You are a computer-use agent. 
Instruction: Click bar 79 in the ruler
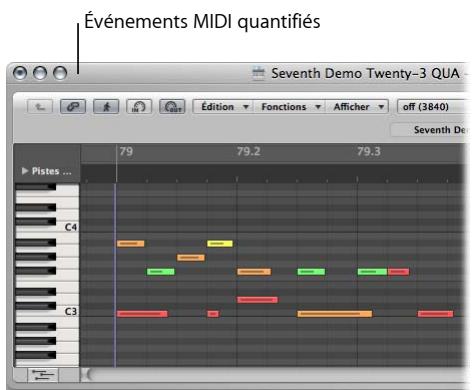(x=126, y=152)
